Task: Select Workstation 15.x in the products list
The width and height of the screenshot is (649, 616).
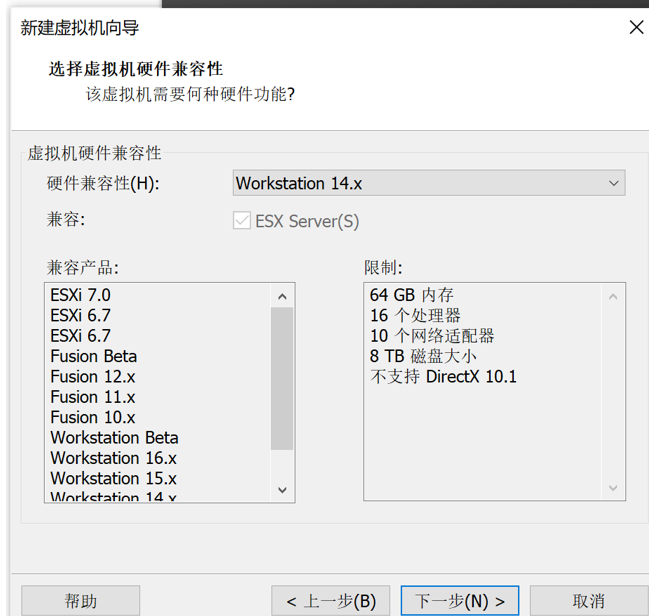Action: [x=113, y=478]
